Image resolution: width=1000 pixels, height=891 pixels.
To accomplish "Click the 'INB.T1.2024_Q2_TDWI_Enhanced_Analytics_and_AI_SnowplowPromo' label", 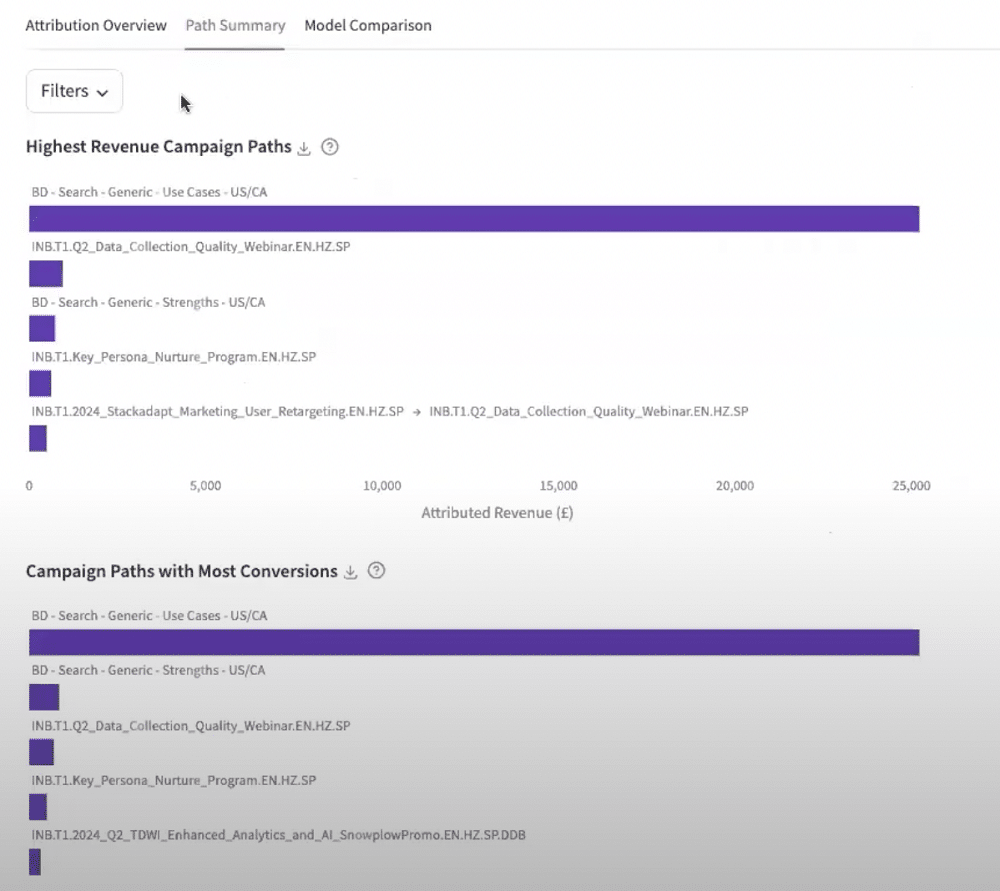I will (279, 836).
